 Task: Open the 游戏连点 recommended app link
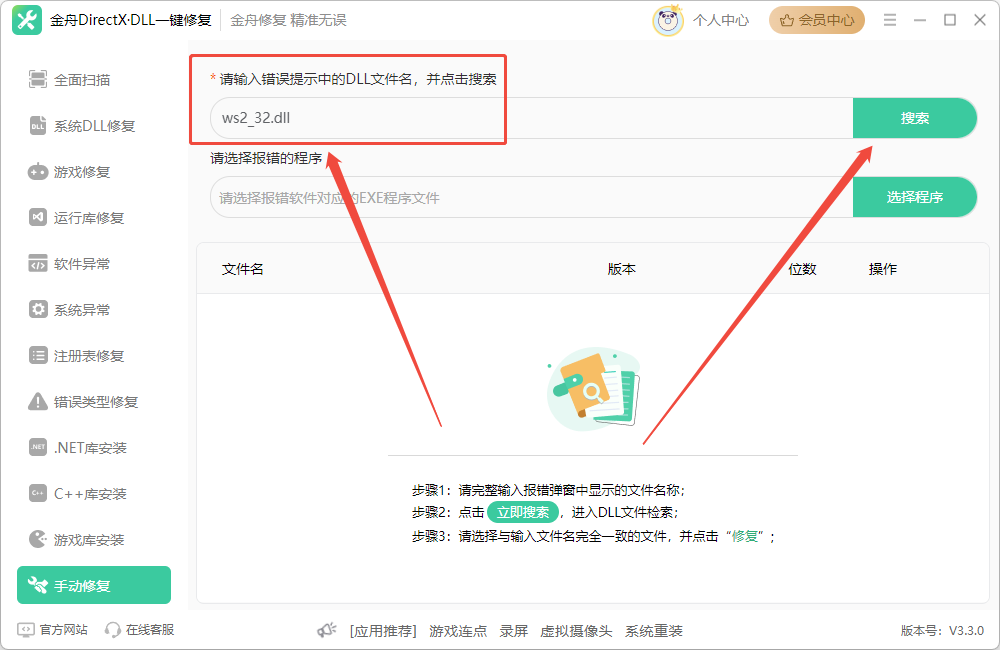(458, 631)
